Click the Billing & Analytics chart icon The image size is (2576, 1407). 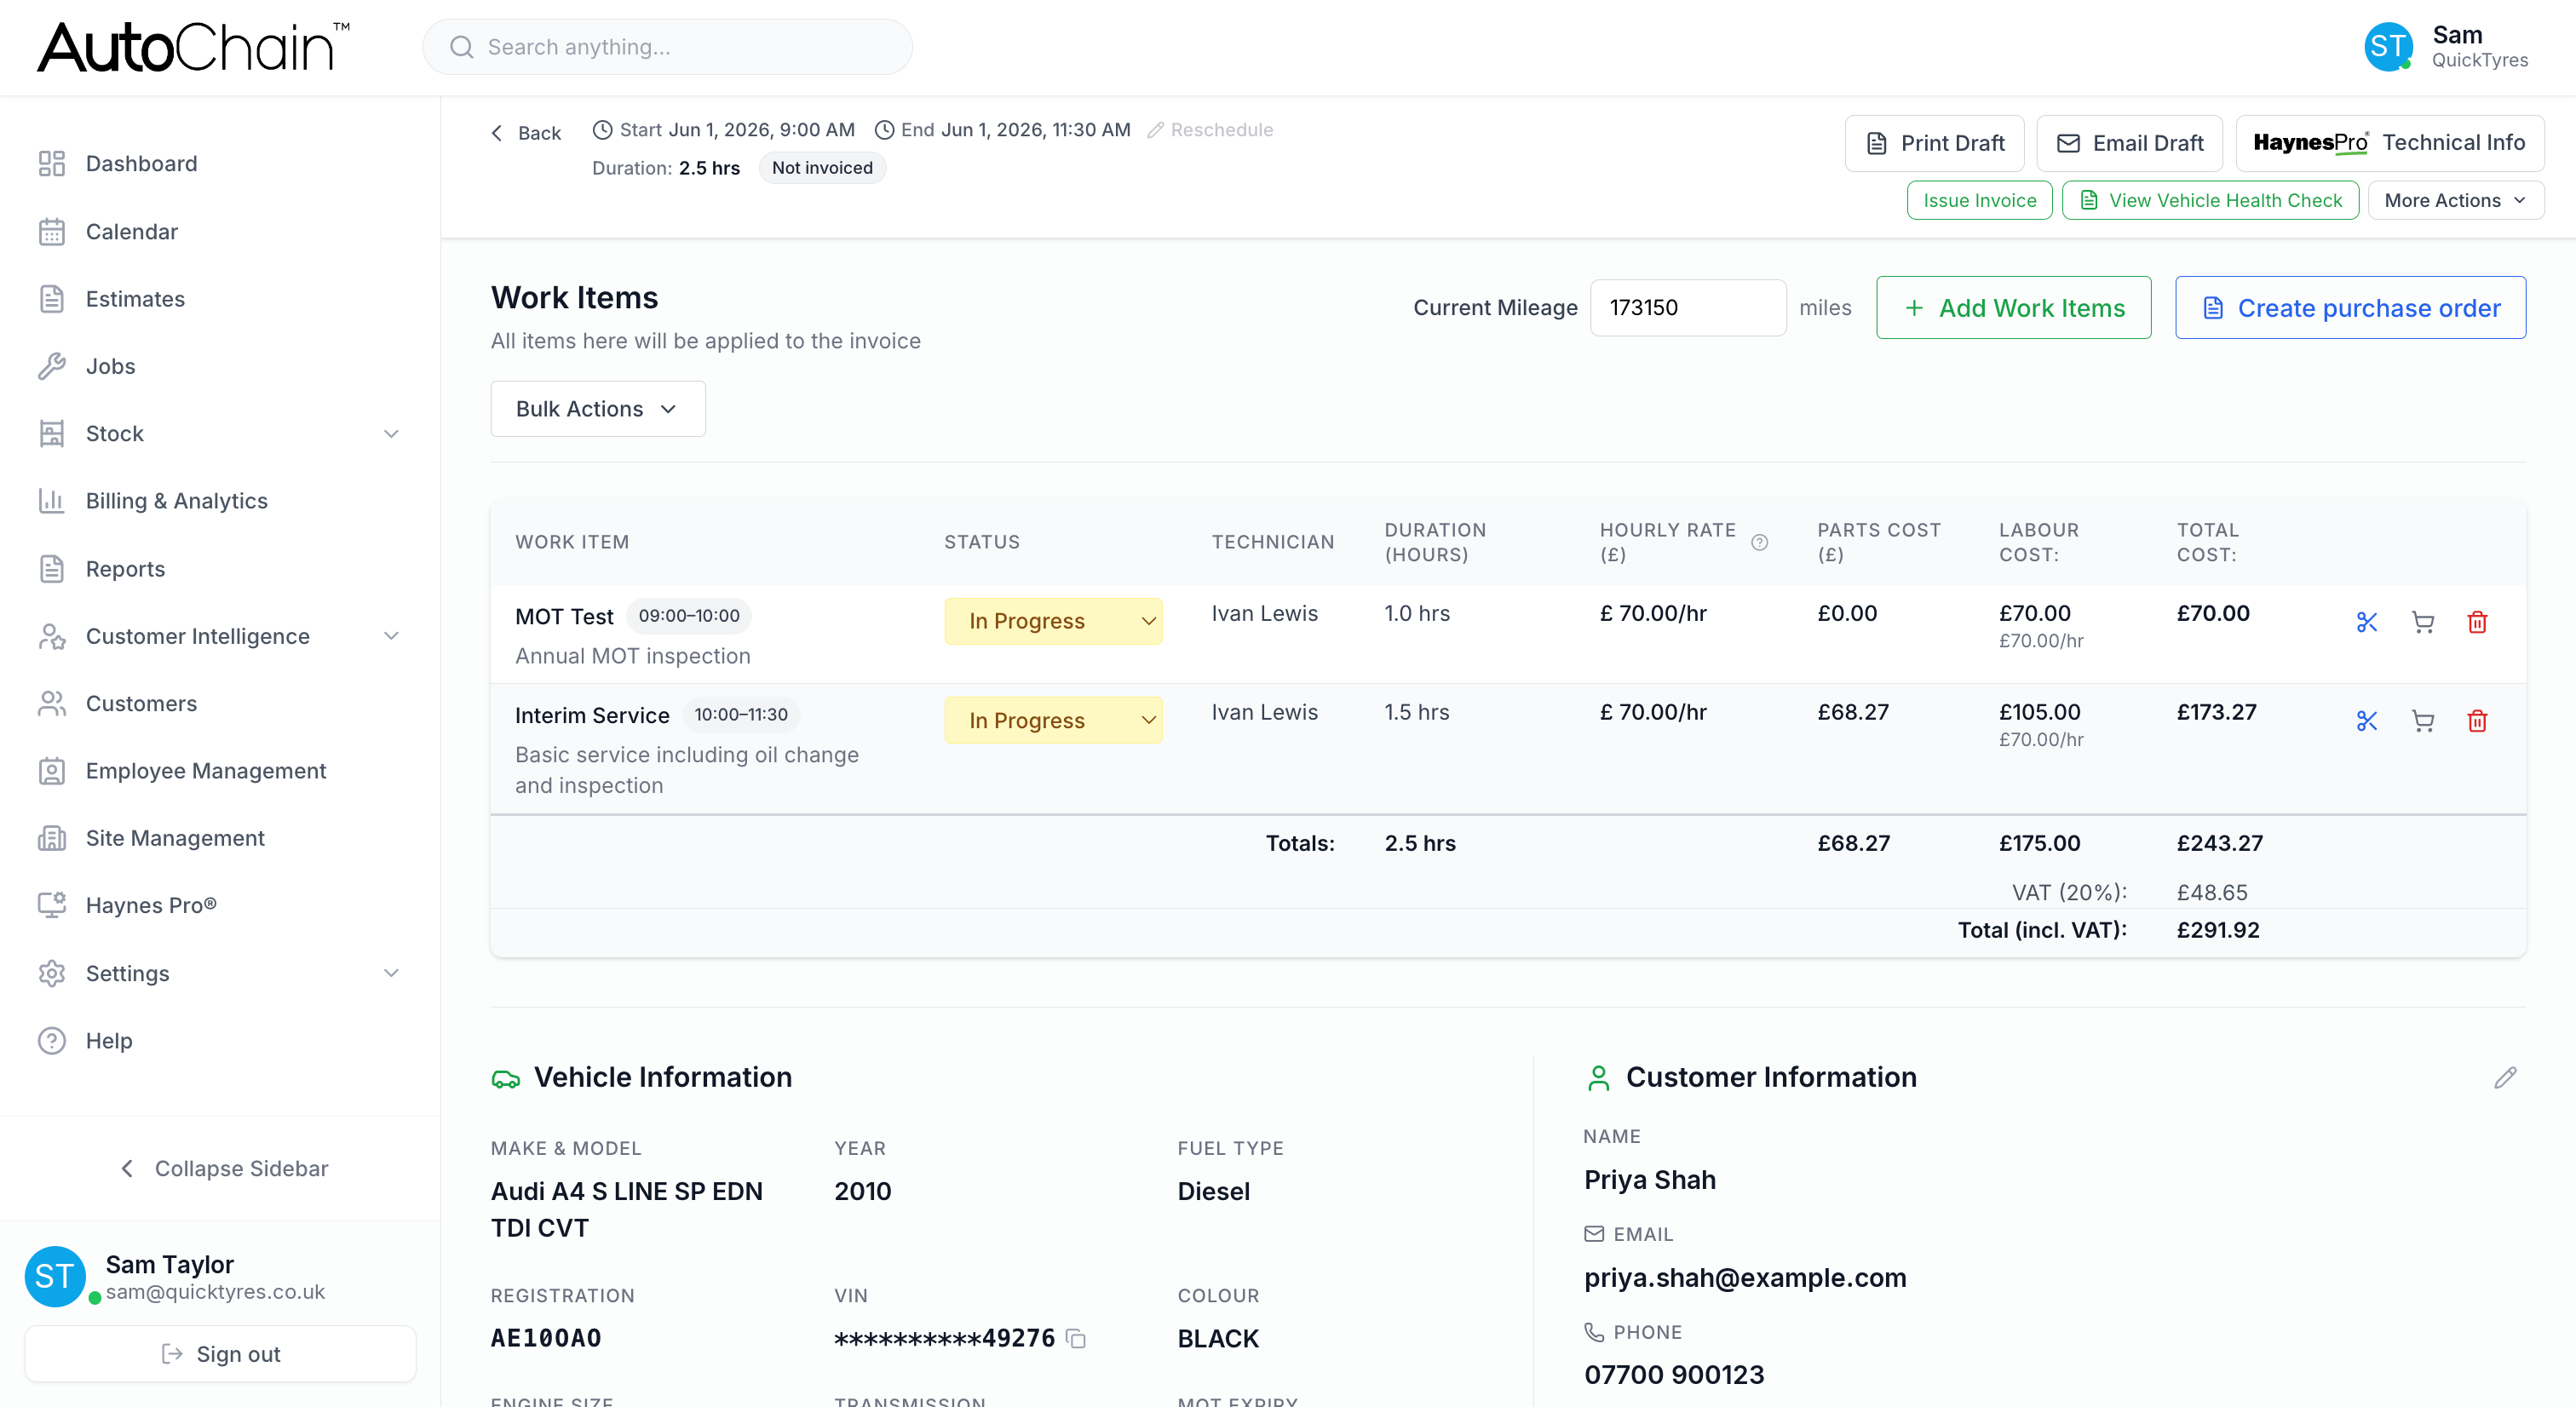51,501
